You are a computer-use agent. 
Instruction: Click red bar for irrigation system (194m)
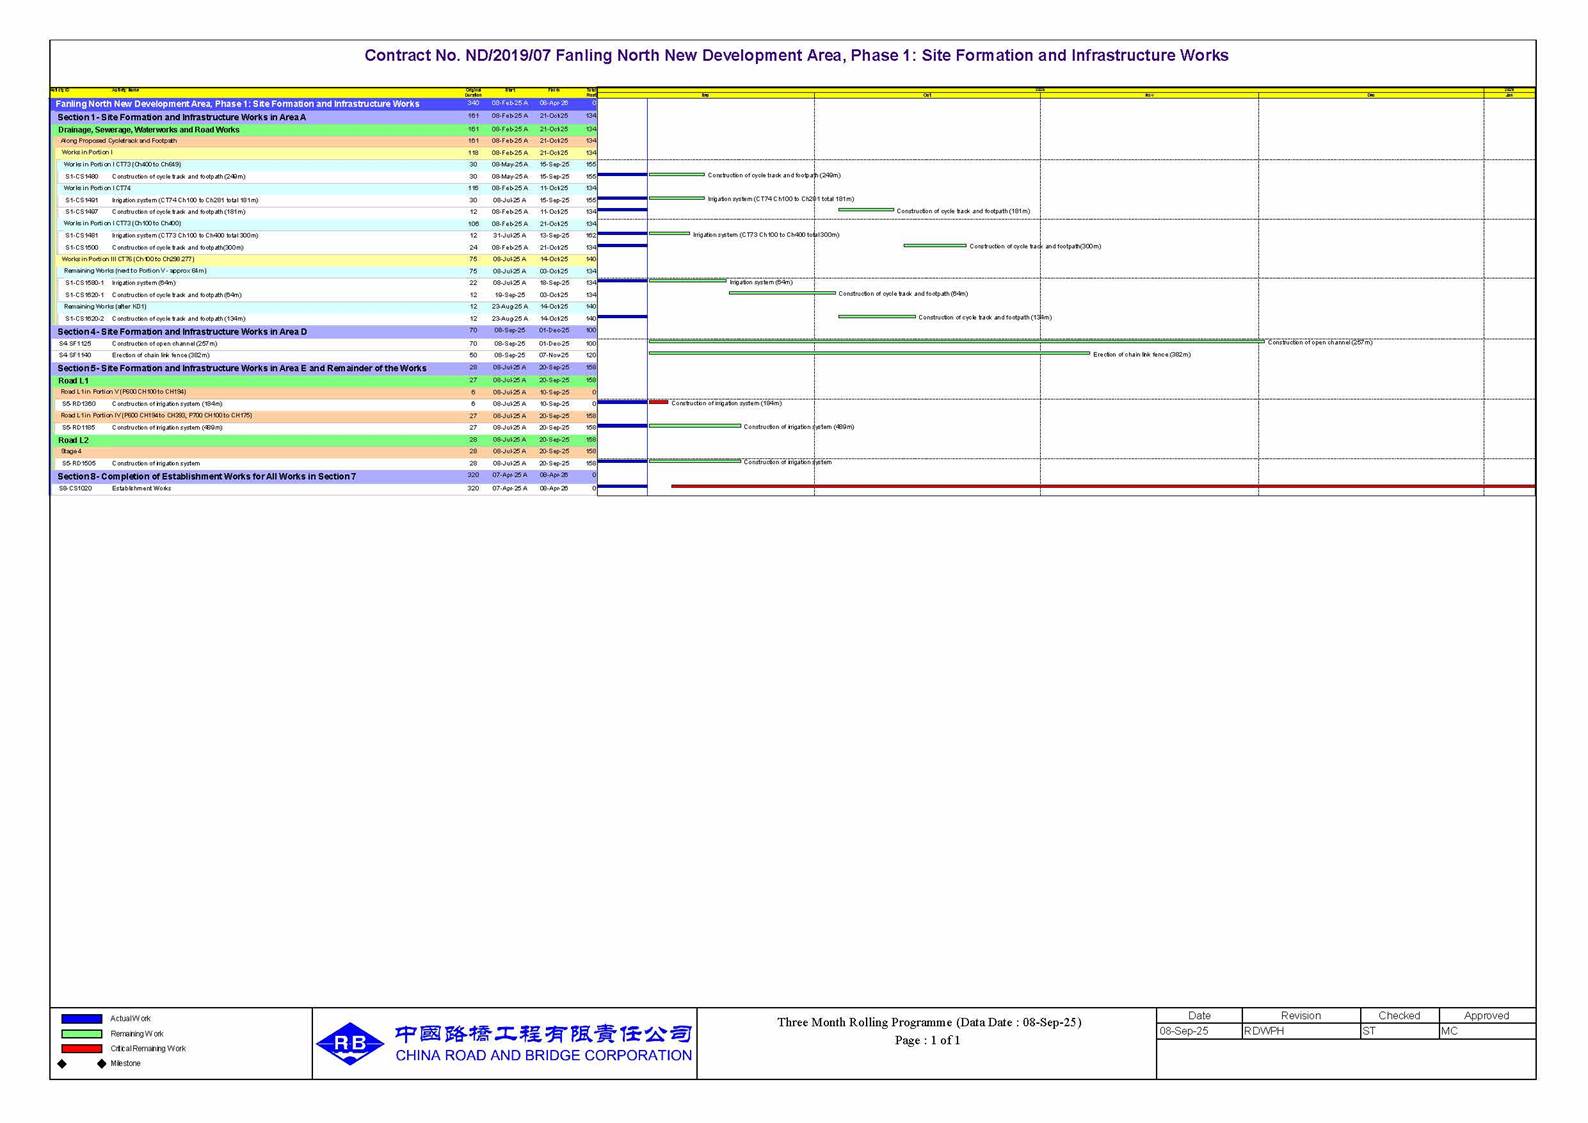pyautogui.click(x=658, y=403)
